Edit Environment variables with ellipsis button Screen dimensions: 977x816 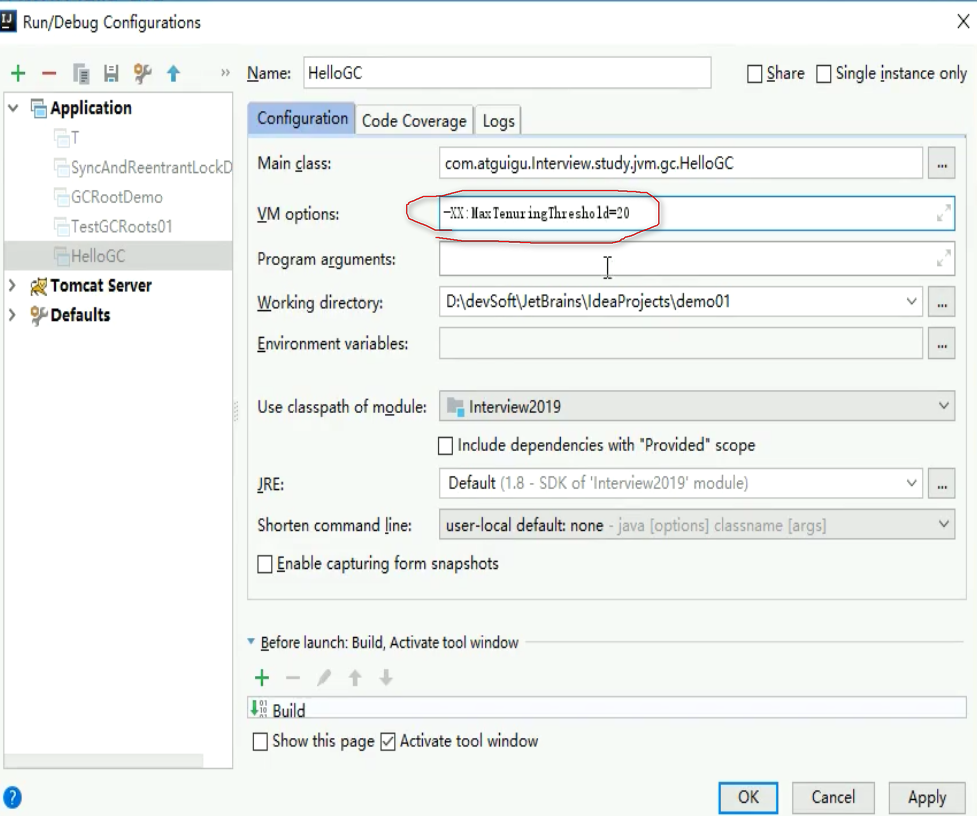[x=941, y=344]
